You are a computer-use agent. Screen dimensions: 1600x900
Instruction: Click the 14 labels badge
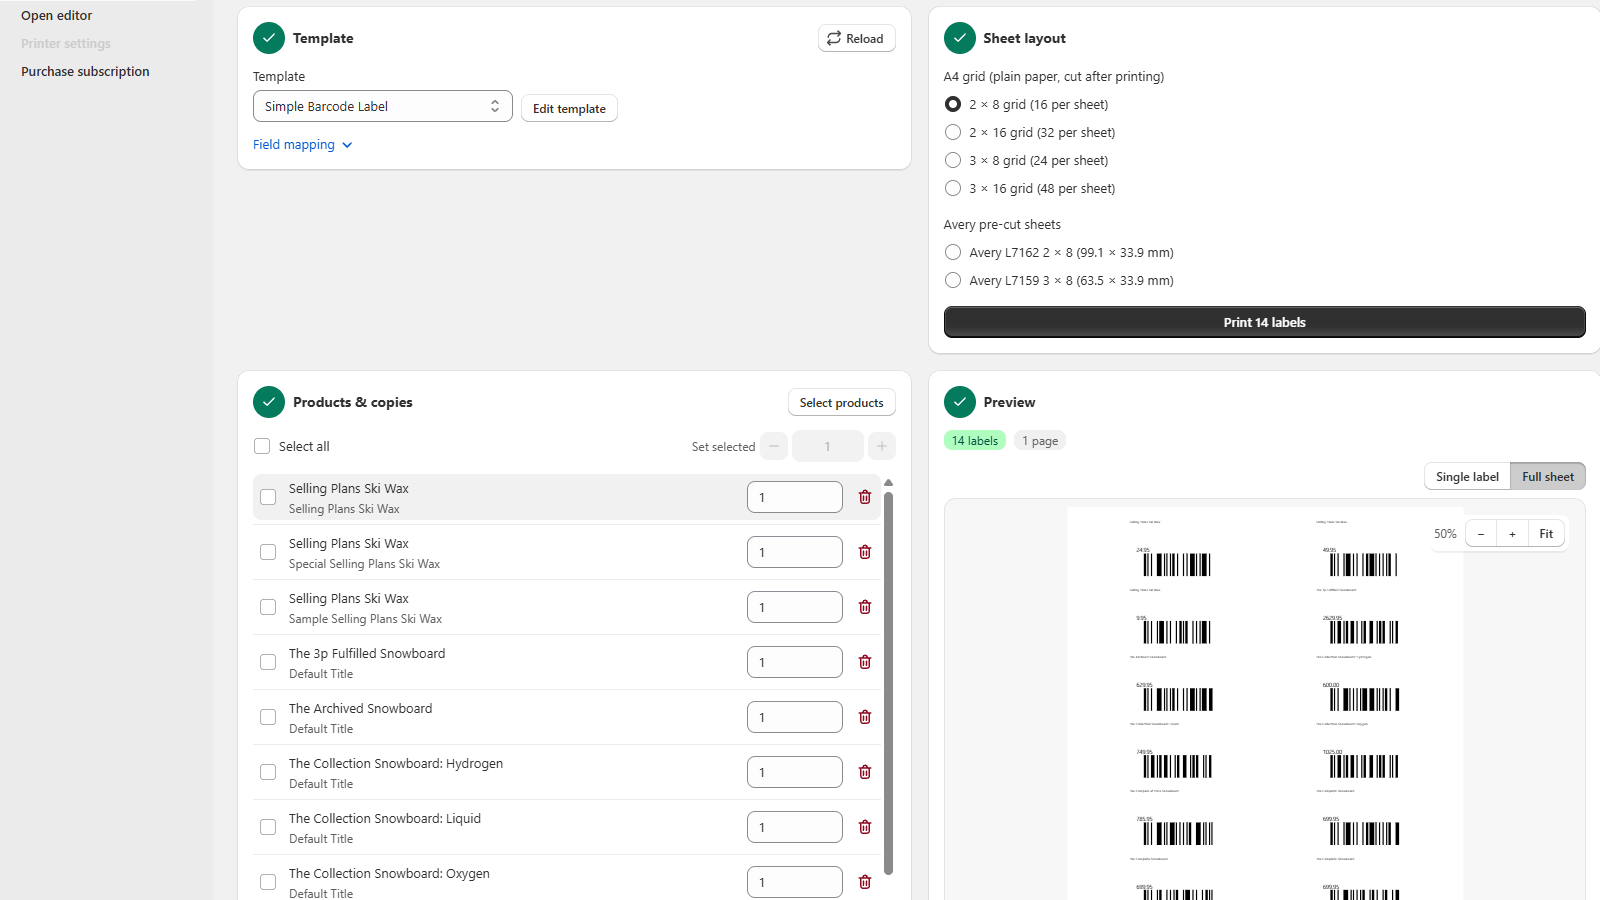(975, 441)
